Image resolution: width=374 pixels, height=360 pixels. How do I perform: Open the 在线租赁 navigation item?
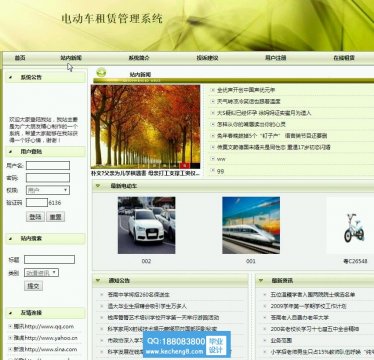[344, 58]
